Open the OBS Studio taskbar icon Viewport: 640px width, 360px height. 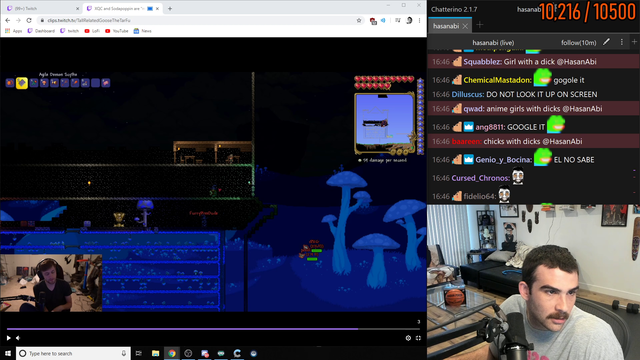tap(188, 353)
